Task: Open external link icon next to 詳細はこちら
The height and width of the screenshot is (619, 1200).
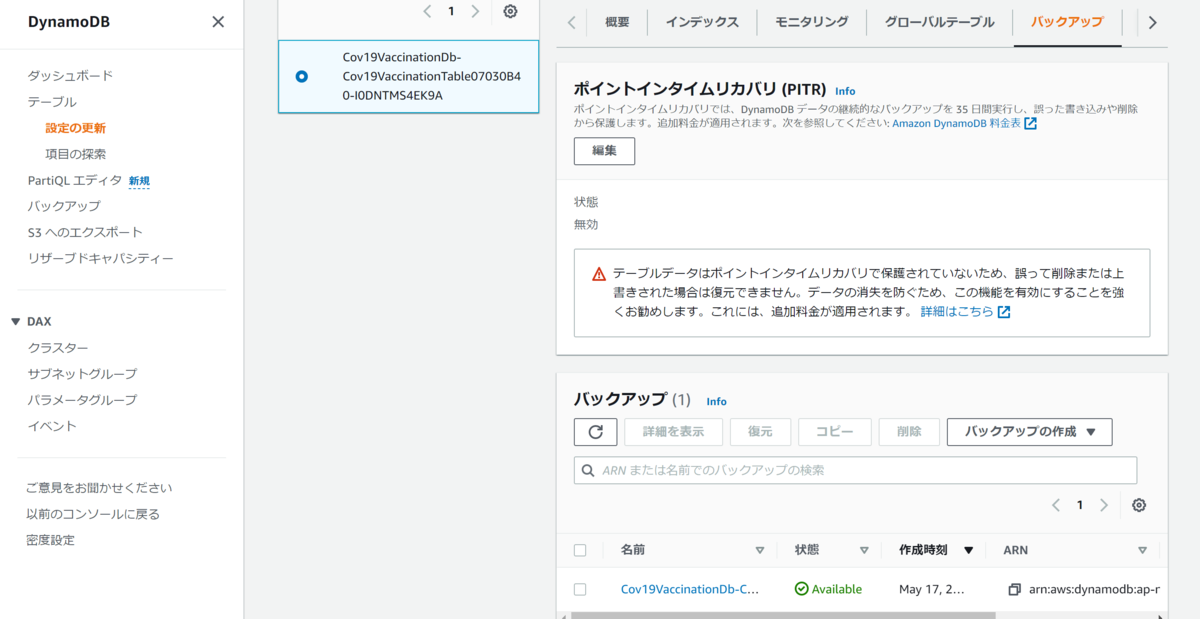Action: coord(1004,312)
